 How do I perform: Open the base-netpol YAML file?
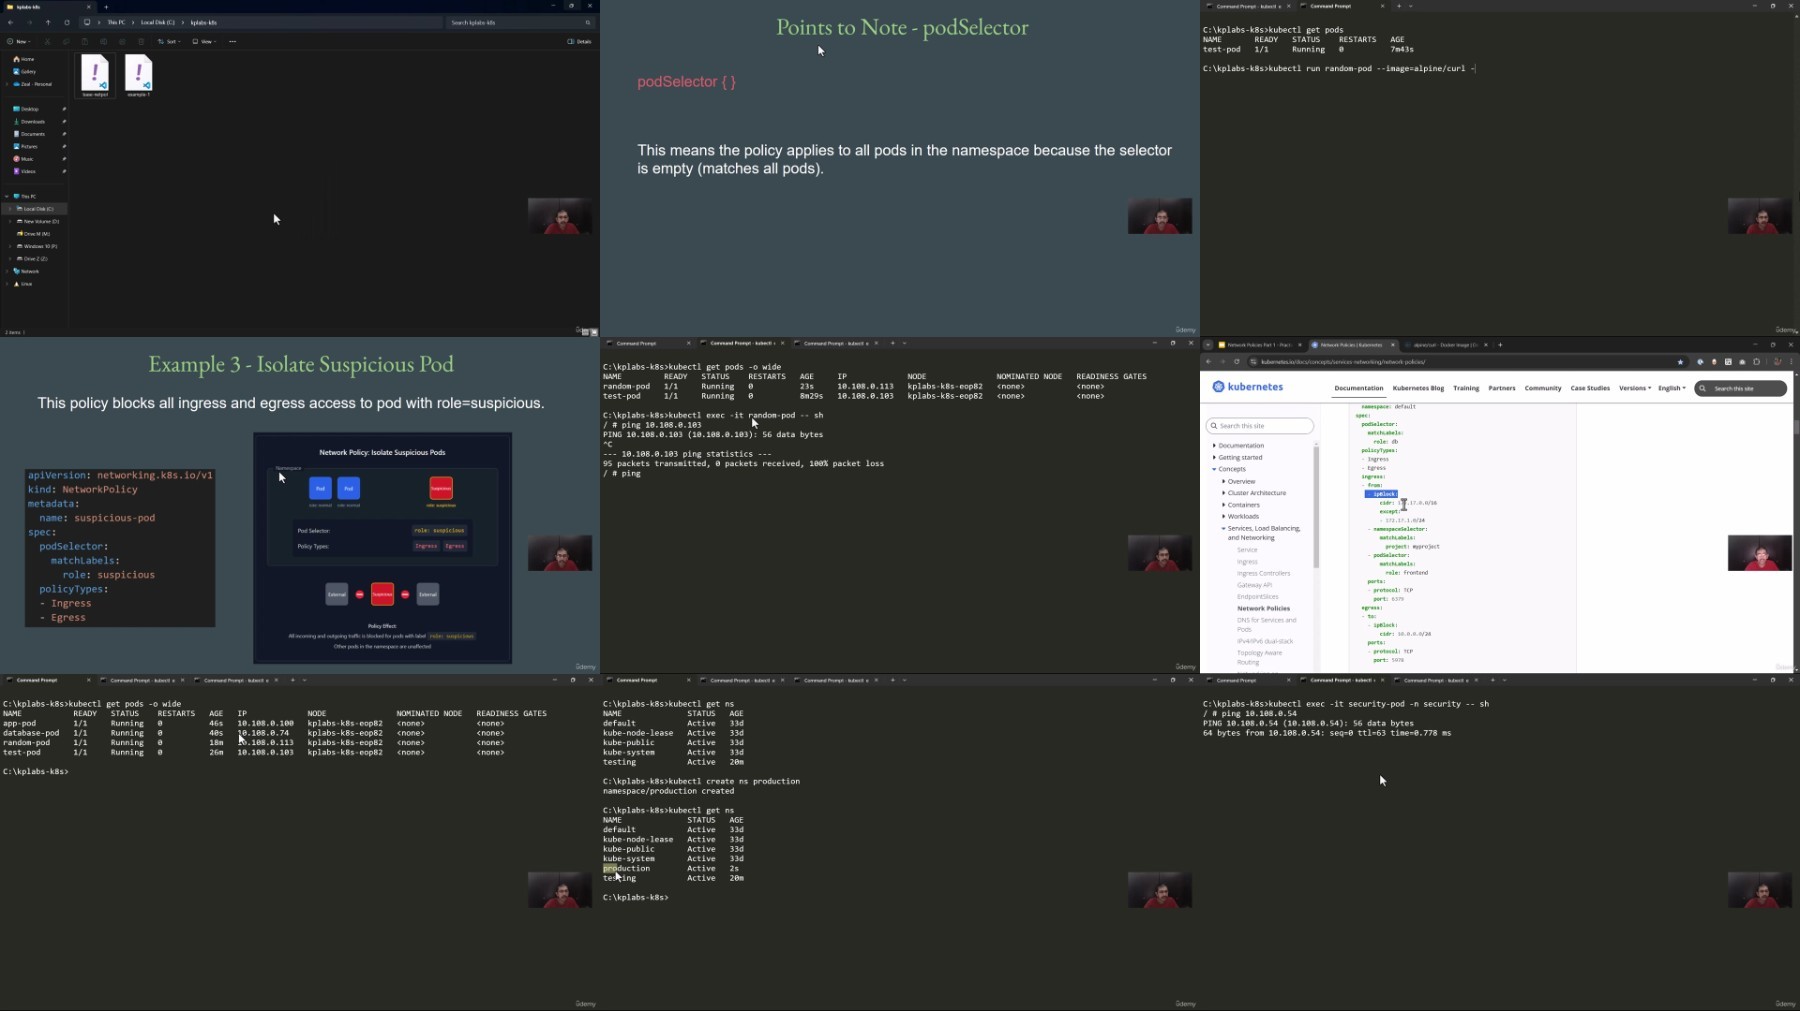95,76
